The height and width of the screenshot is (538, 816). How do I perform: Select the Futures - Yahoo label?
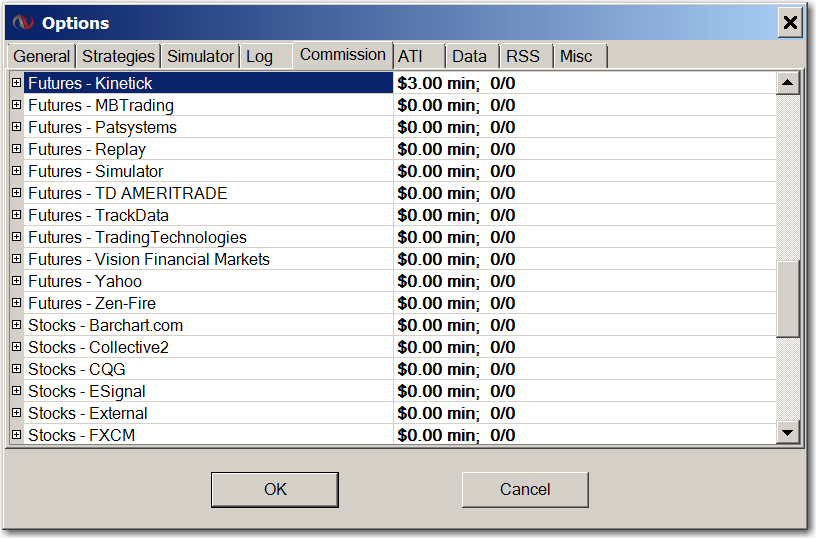85,281
